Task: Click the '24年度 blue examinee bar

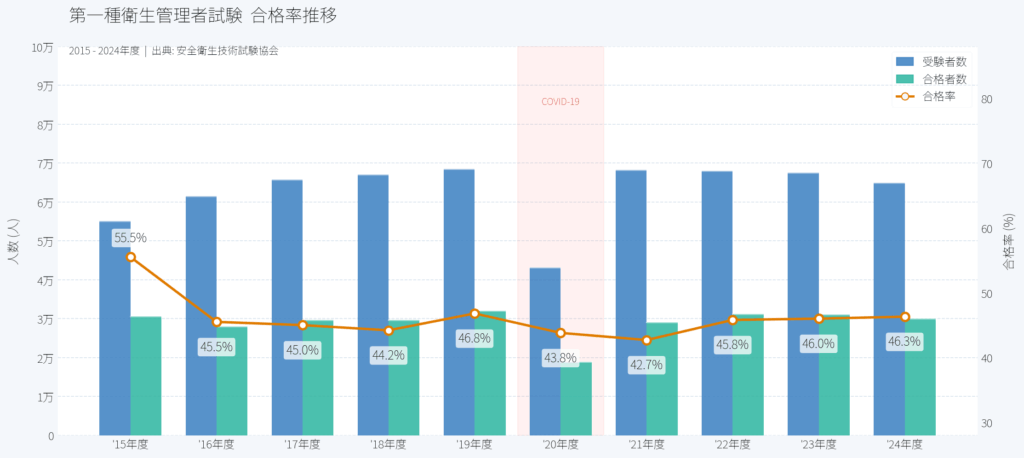Action: click(889, 309)
